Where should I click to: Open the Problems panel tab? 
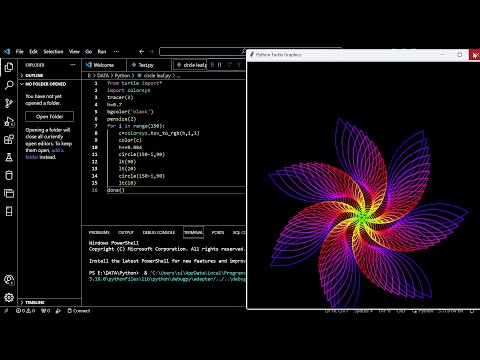[x=99, y=232]
